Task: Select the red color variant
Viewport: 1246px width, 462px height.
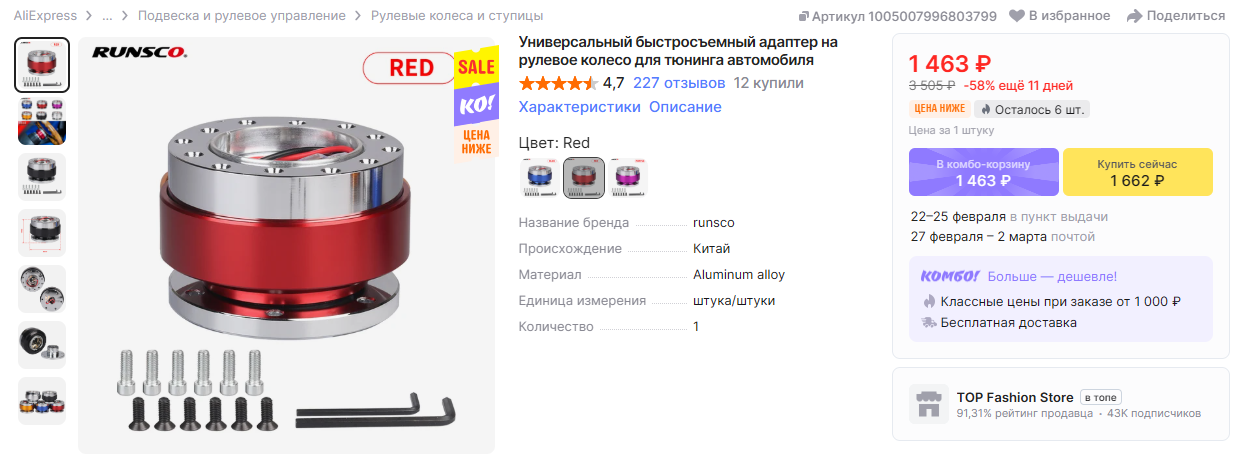Action: click(x=584, y=178)
